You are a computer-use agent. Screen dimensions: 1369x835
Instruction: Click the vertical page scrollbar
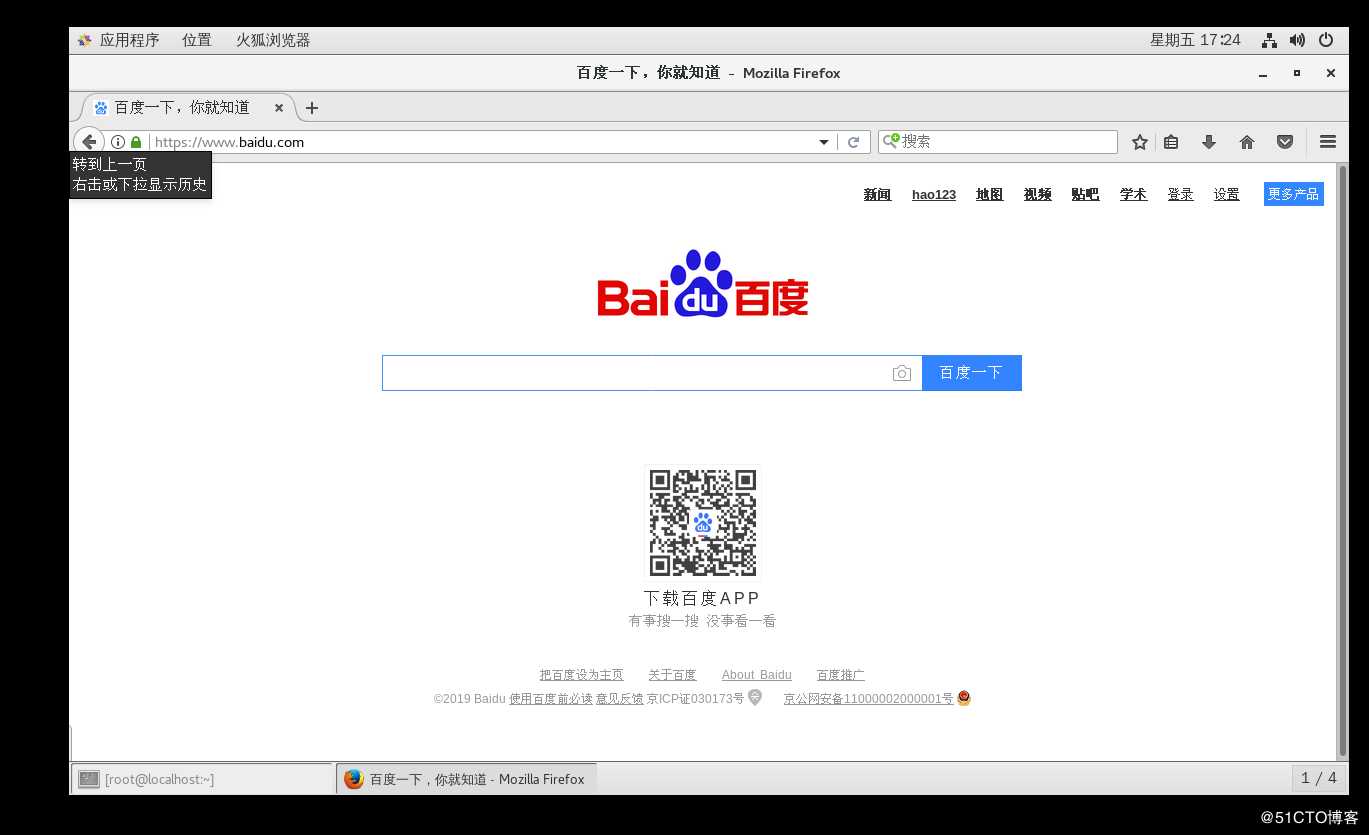1343,460
